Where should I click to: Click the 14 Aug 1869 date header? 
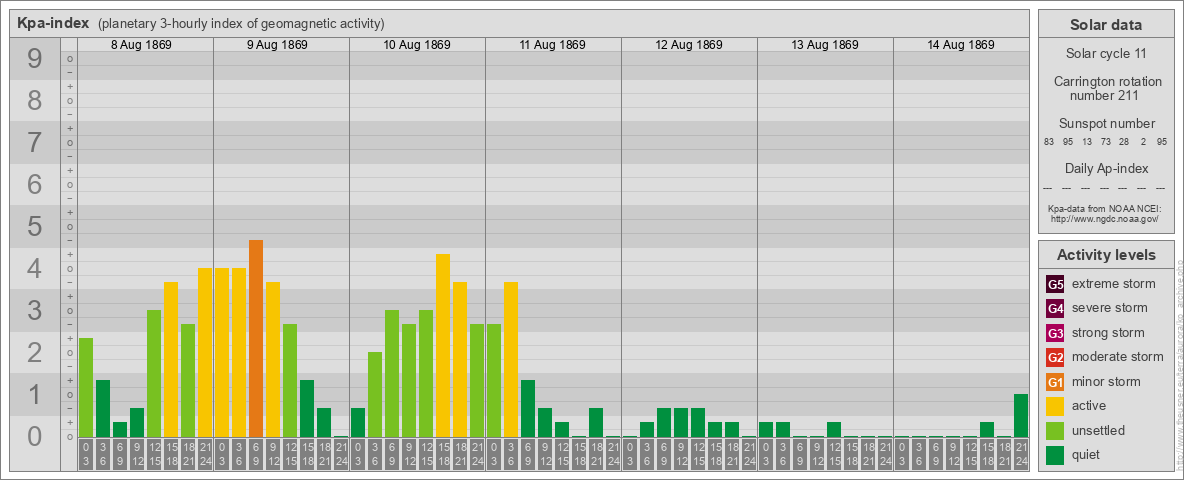click(x=960, y=45)
